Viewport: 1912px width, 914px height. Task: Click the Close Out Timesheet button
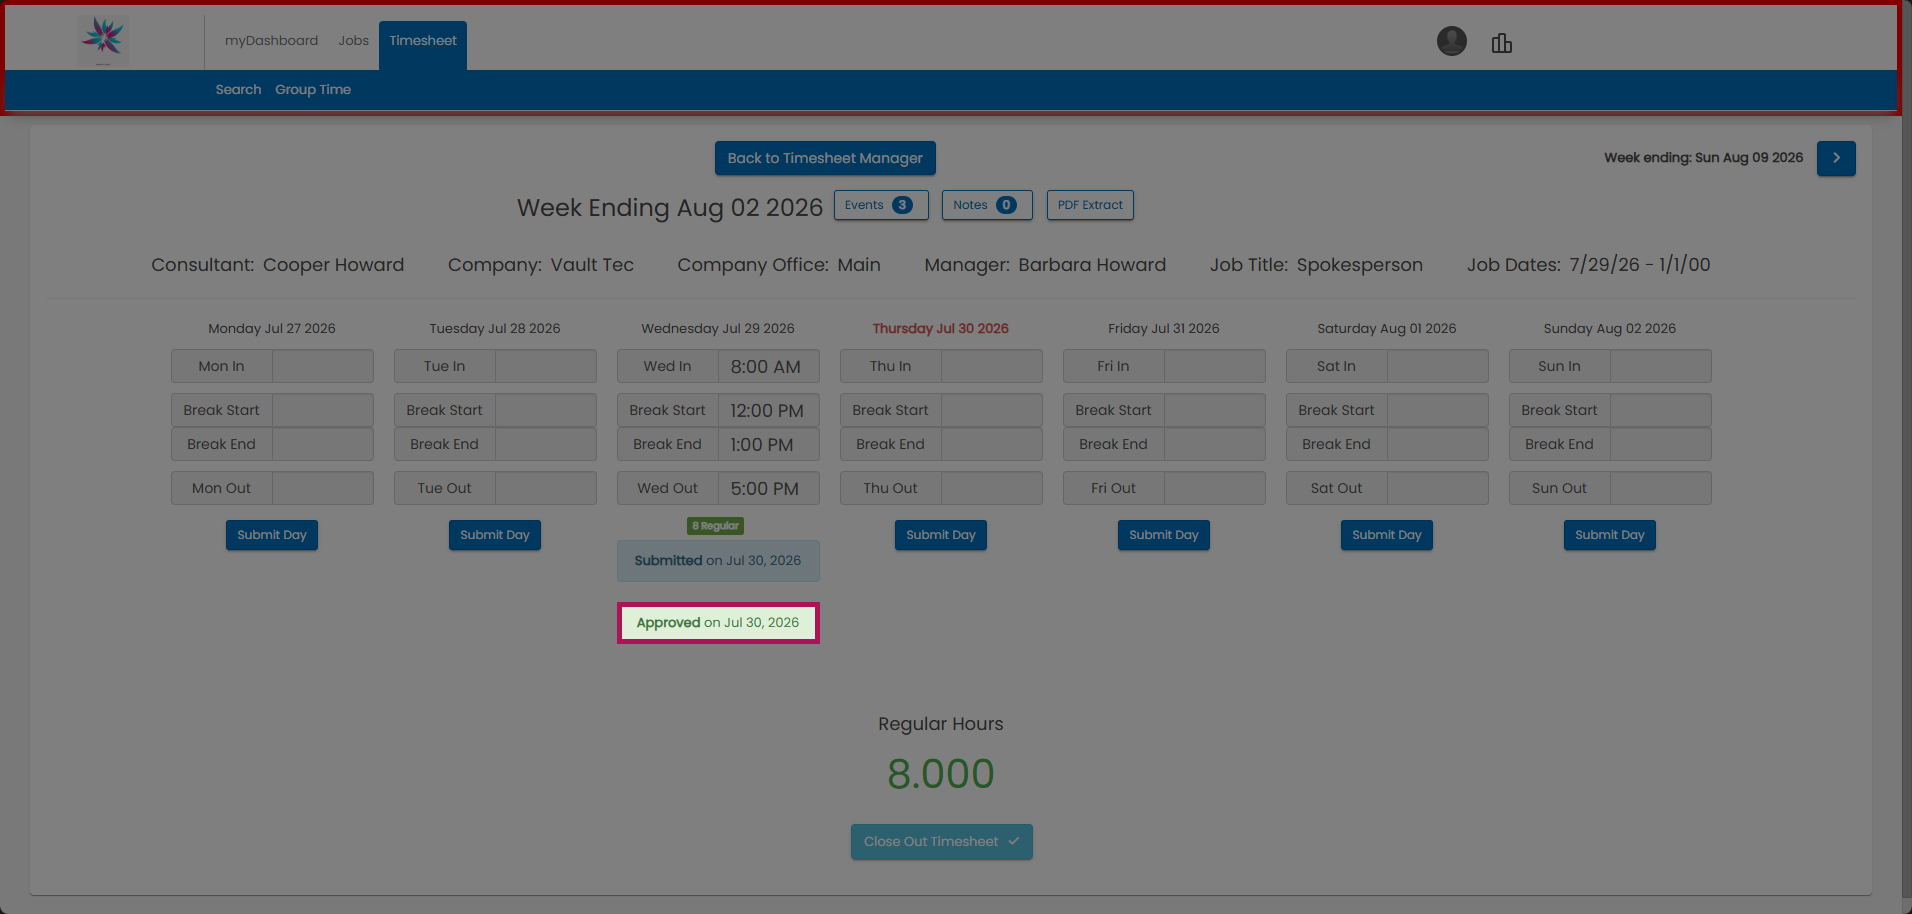pyautogui.click(x=941, y=842)
